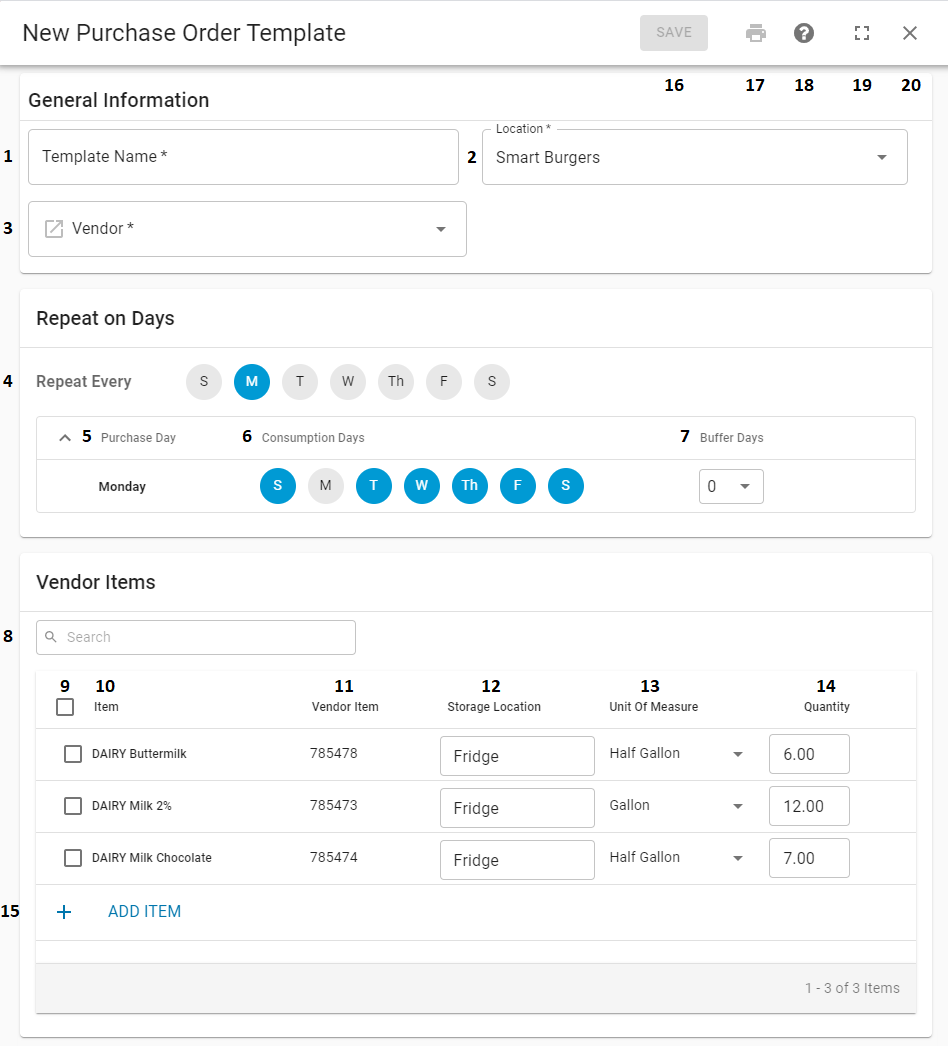948x1046 pixels.
Task: Click the Vendor Items search field
Action: pos(196,637)
